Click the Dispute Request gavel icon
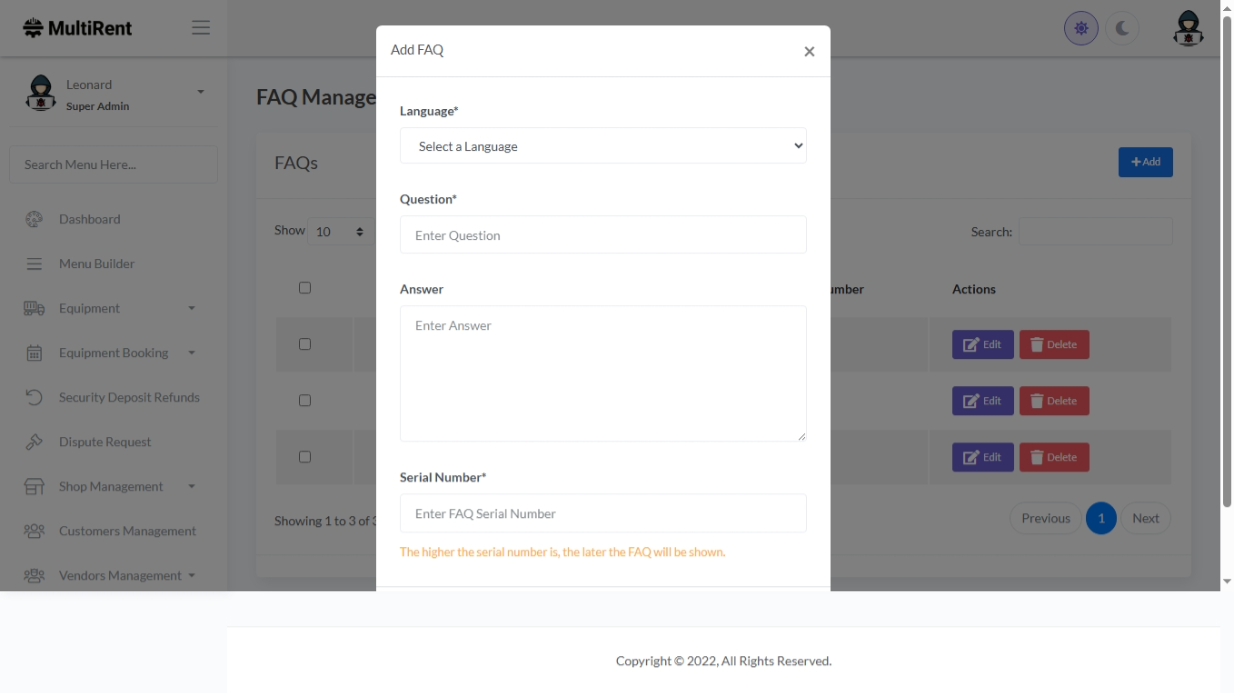The height and width of the screenshot is (693, 1234). point(34,442)
